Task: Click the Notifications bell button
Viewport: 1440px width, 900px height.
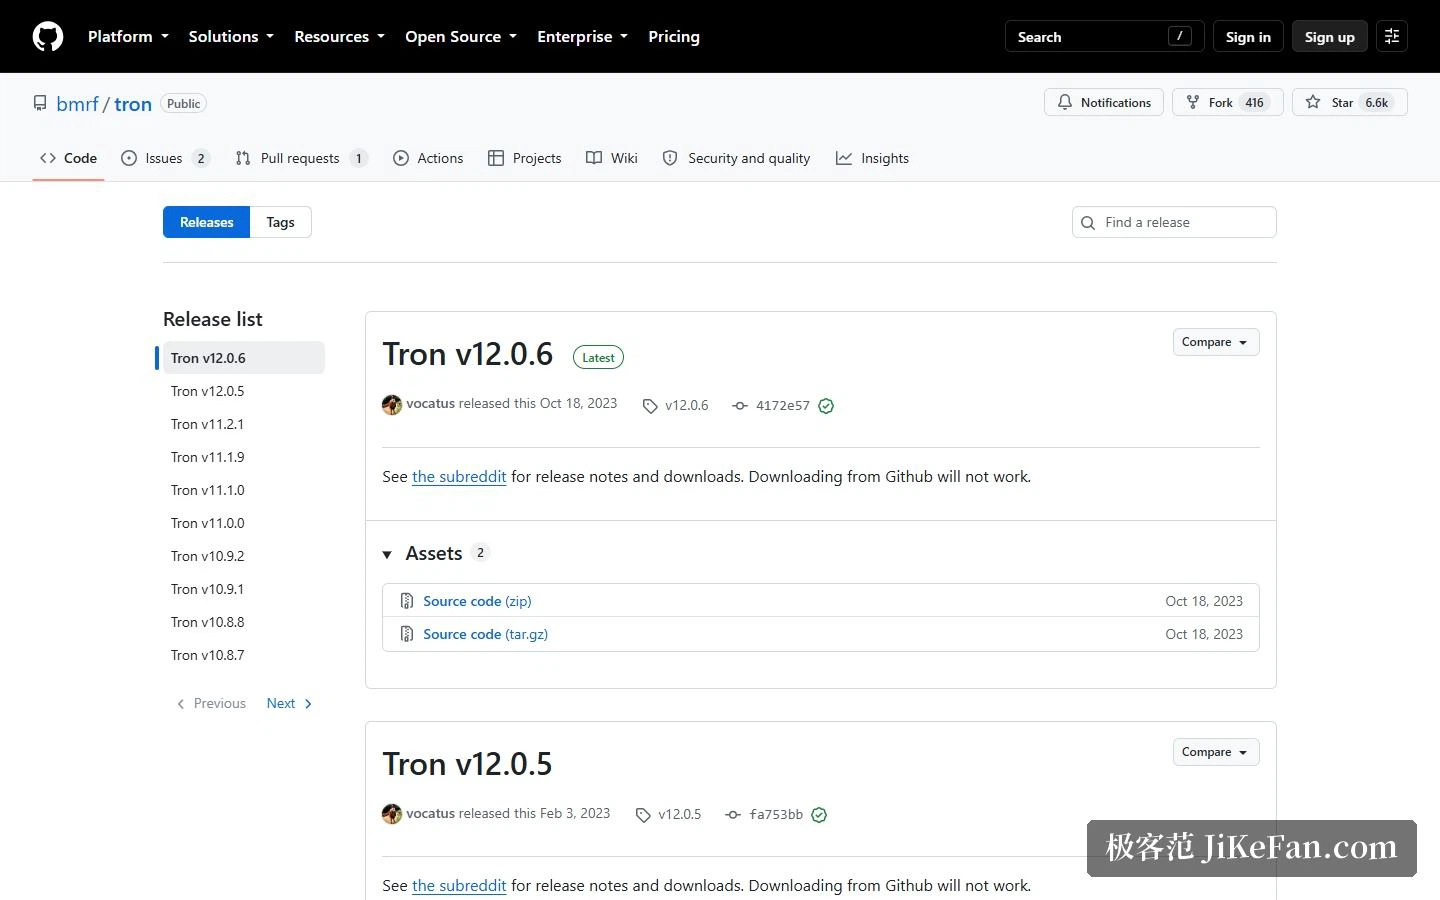Action: tap(1104, 102)
